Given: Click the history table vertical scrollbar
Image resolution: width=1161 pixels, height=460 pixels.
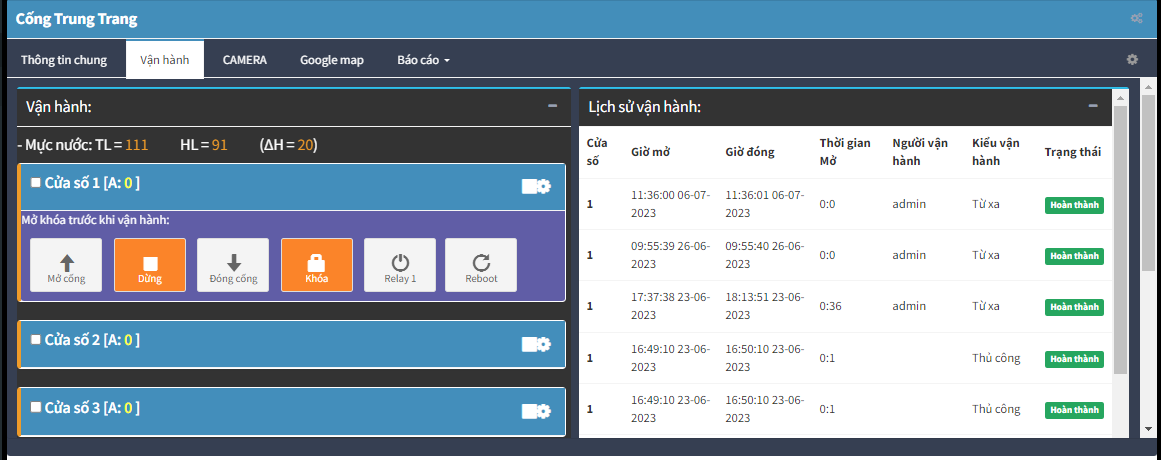Looking at the screenshot, I should [1120, 240].
